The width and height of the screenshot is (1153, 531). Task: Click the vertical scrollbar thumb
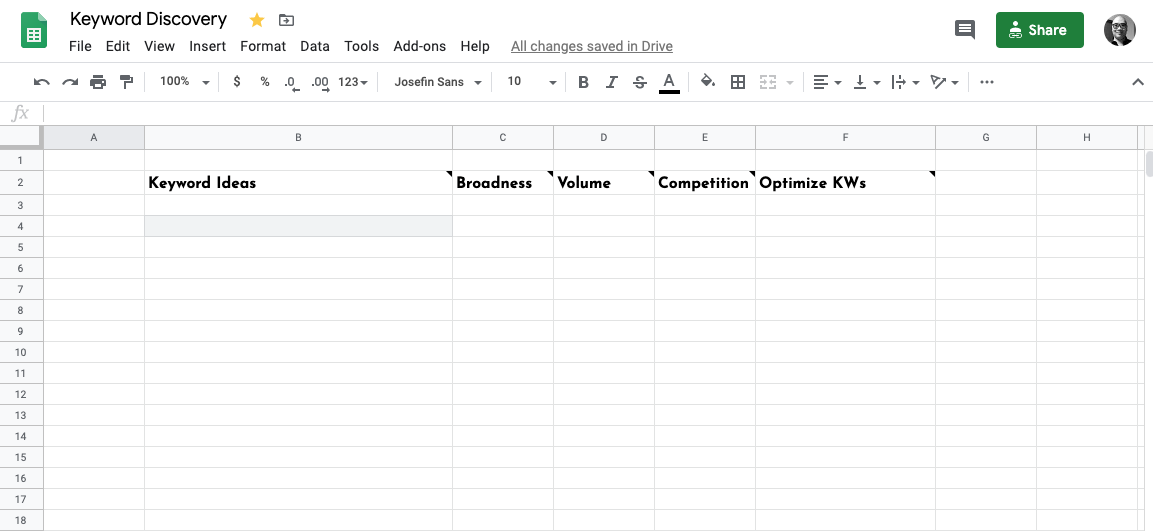(1149, 163)
